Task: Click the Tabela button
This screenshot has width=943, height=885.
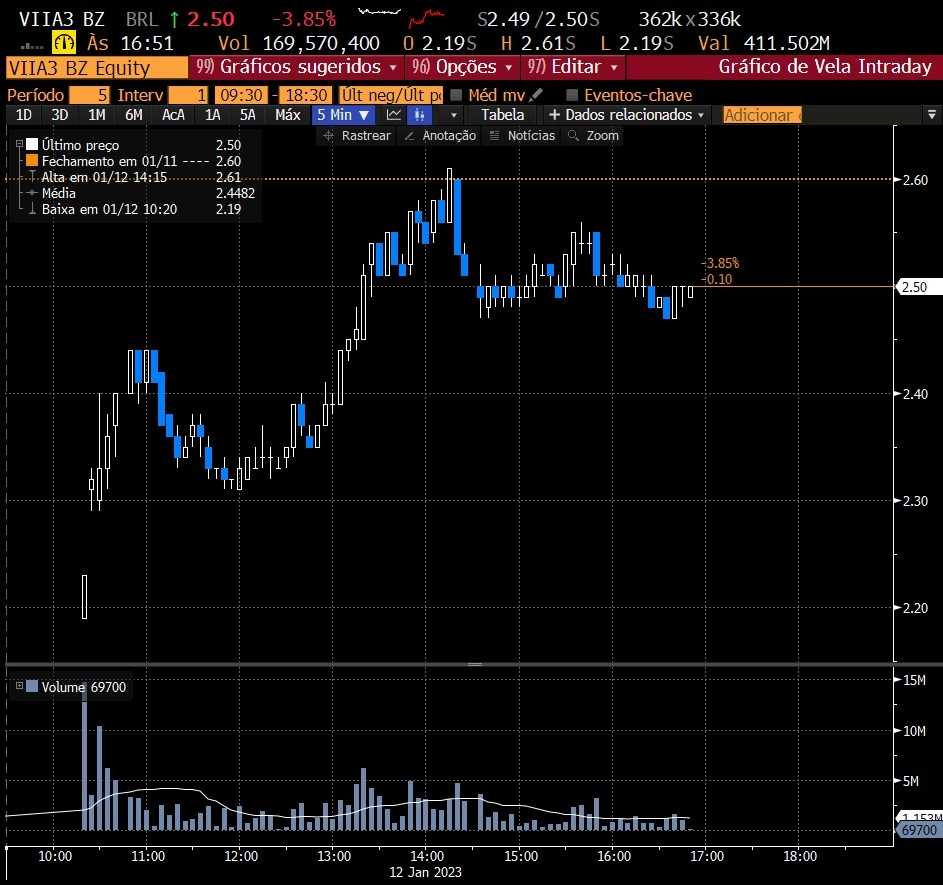Action: 502,115
